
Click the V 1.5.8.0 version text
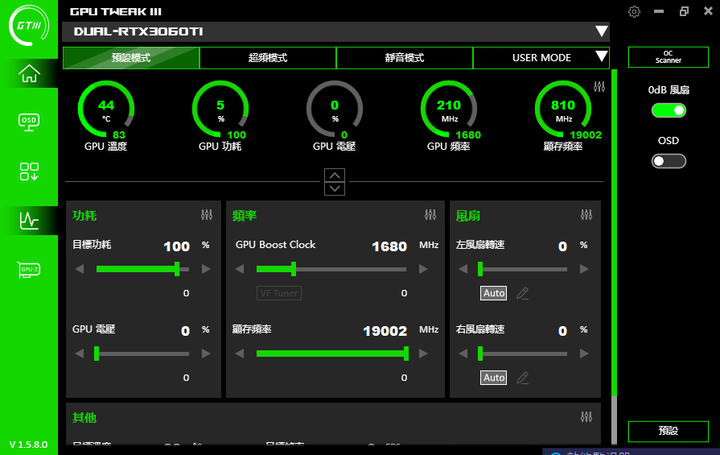click(28, 444)
